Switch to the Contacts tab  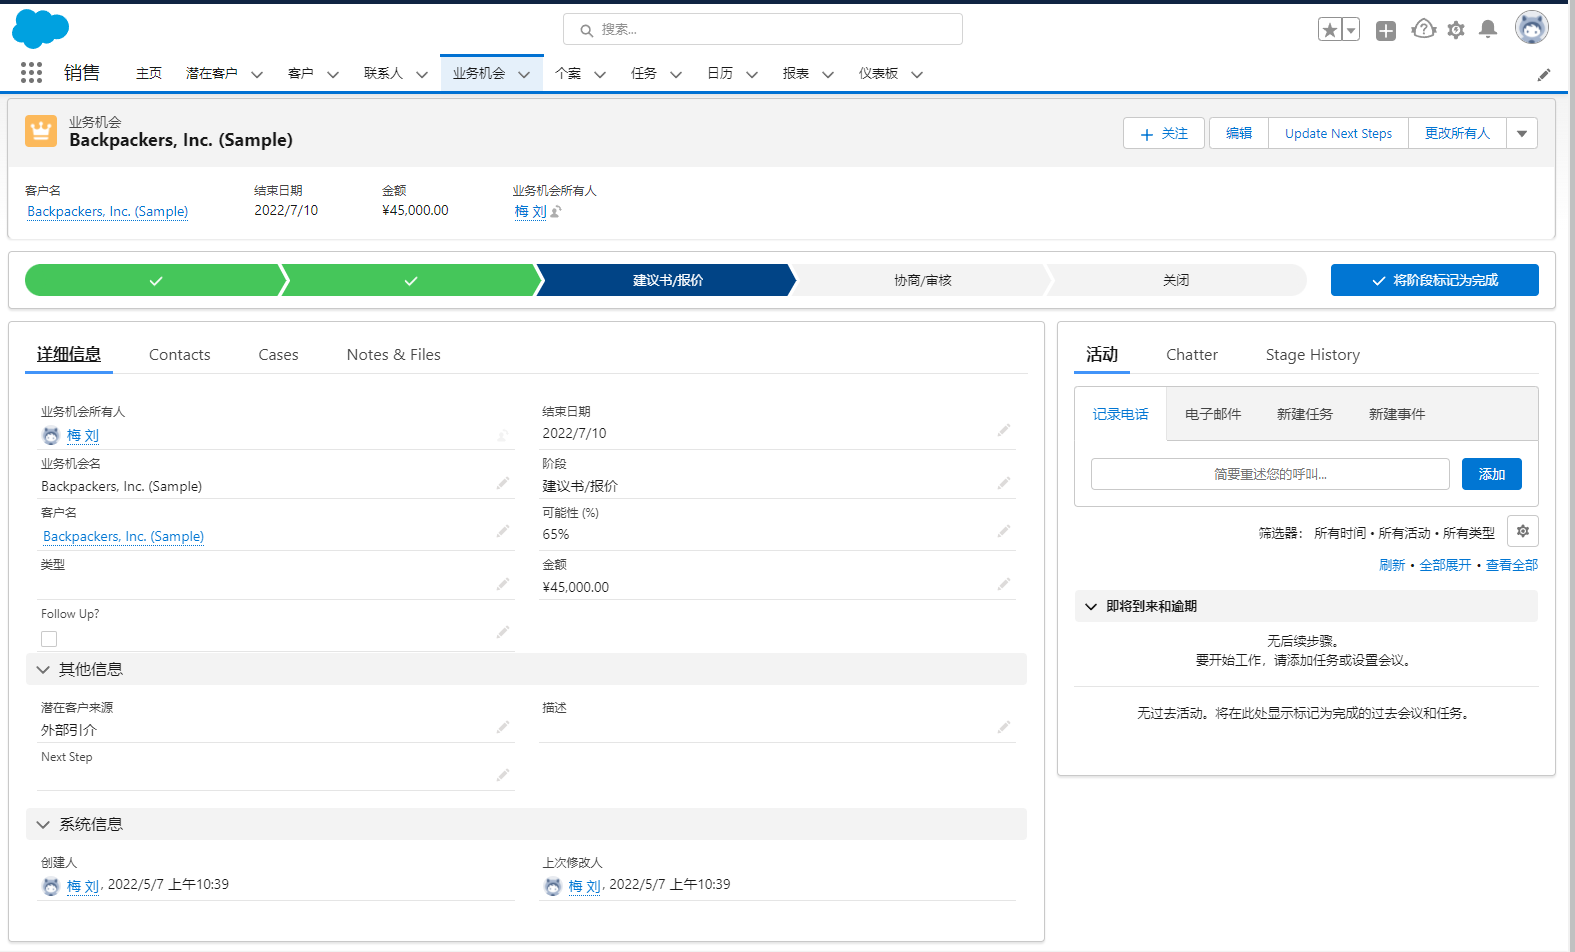[x=180, y=354]
